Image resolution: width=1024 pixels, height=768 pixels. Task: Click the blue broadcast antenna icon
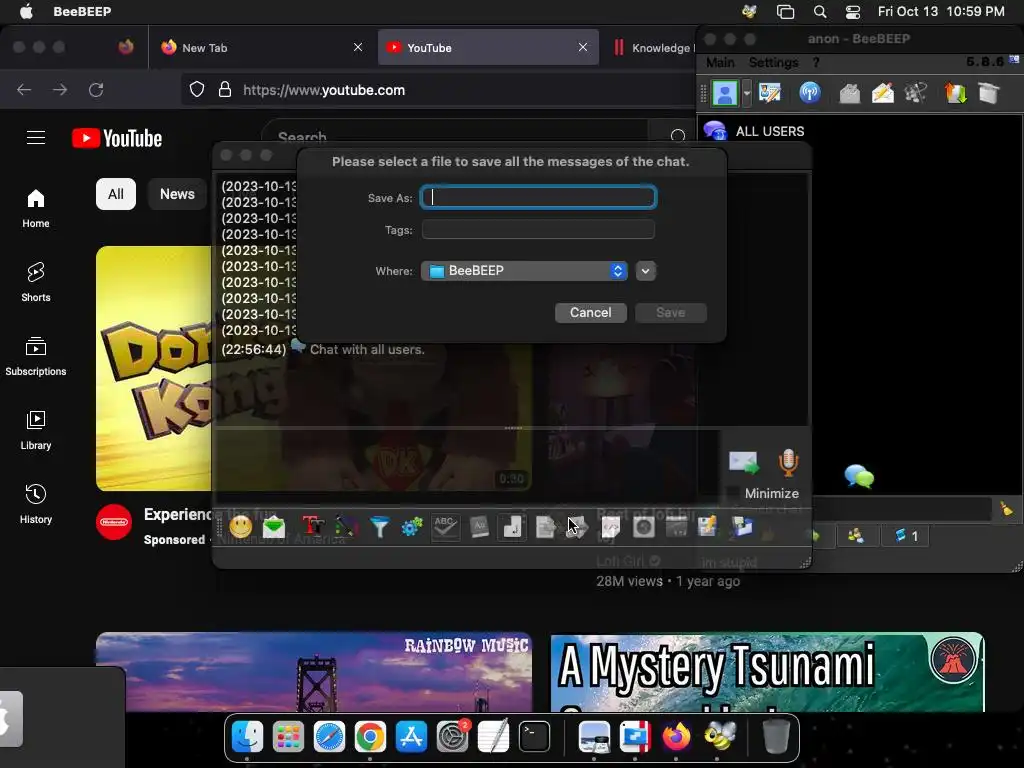[x=810, y=93]
